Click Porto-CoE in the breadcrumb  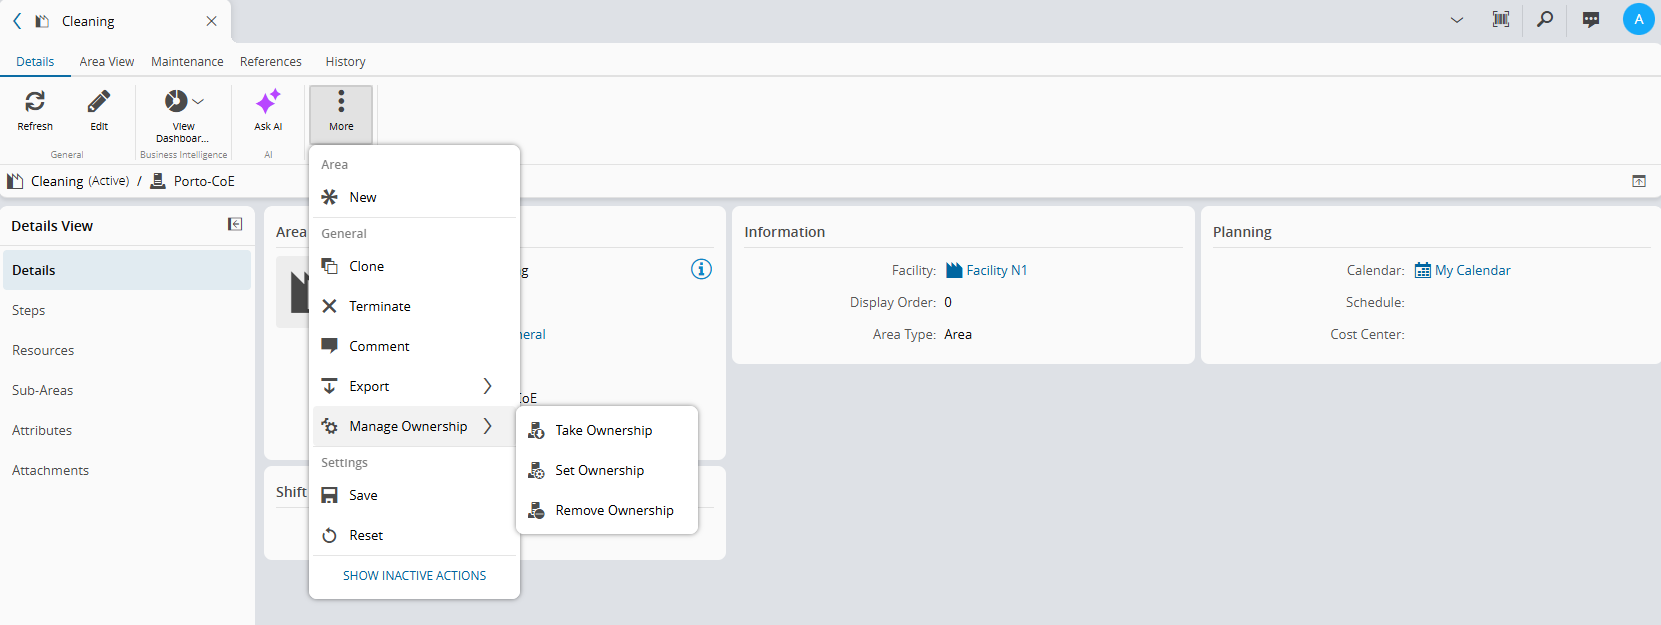coord(204,181)
